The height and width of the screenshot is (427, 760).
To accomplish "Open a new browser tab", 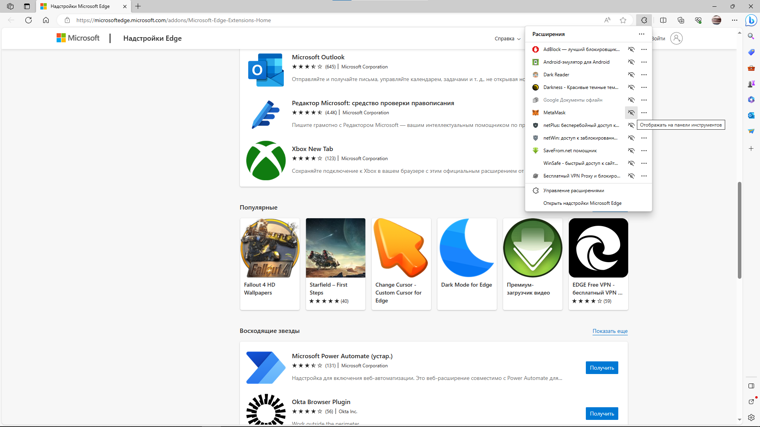I will pyautogui.click(x=138, y=6).
